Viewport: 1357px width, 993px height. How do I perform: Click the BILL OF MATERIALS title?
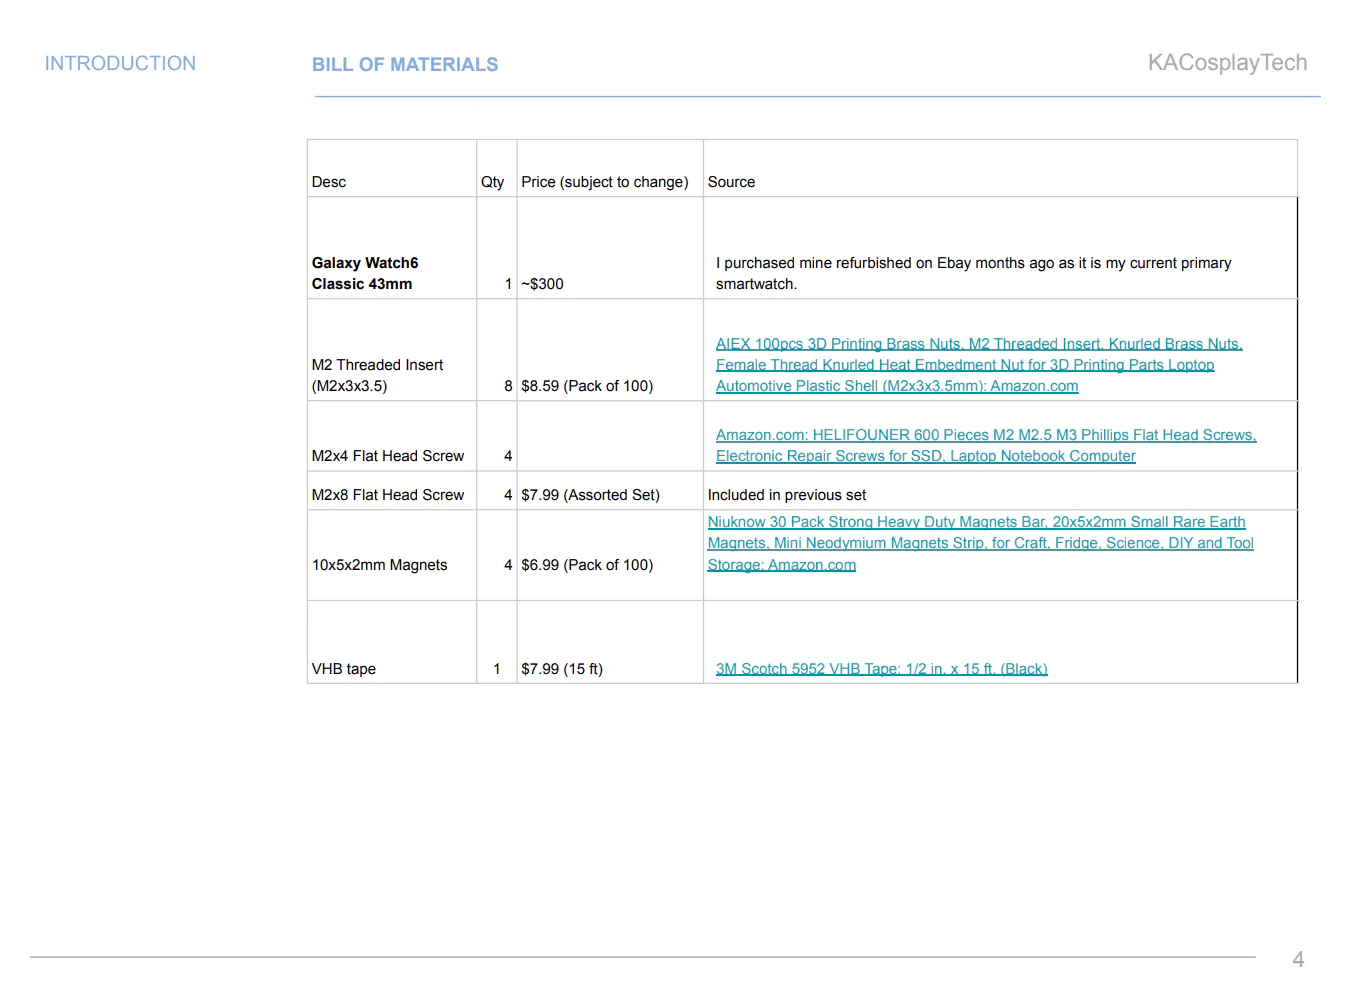click(x=404, y=65)
